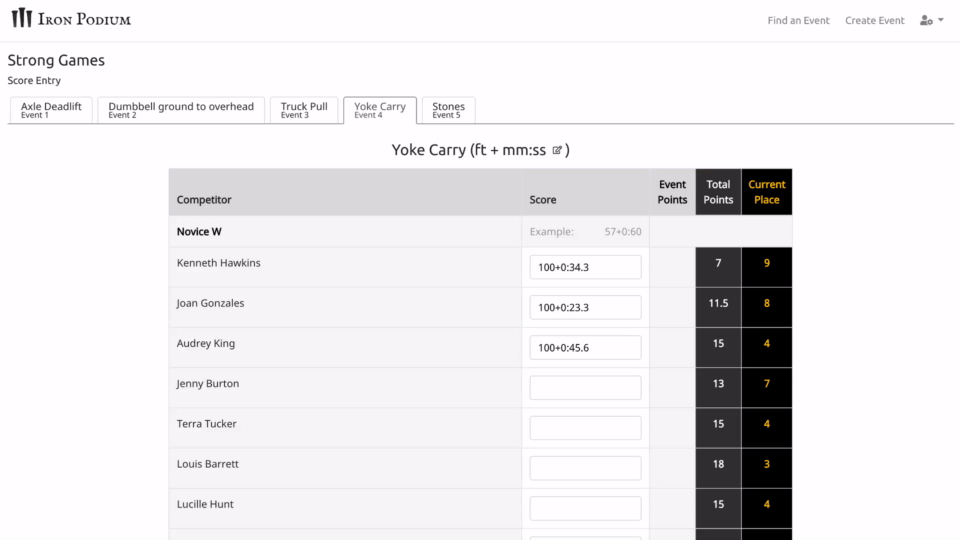Click Kenneth Hawkins total points 7

pos(718,263)
